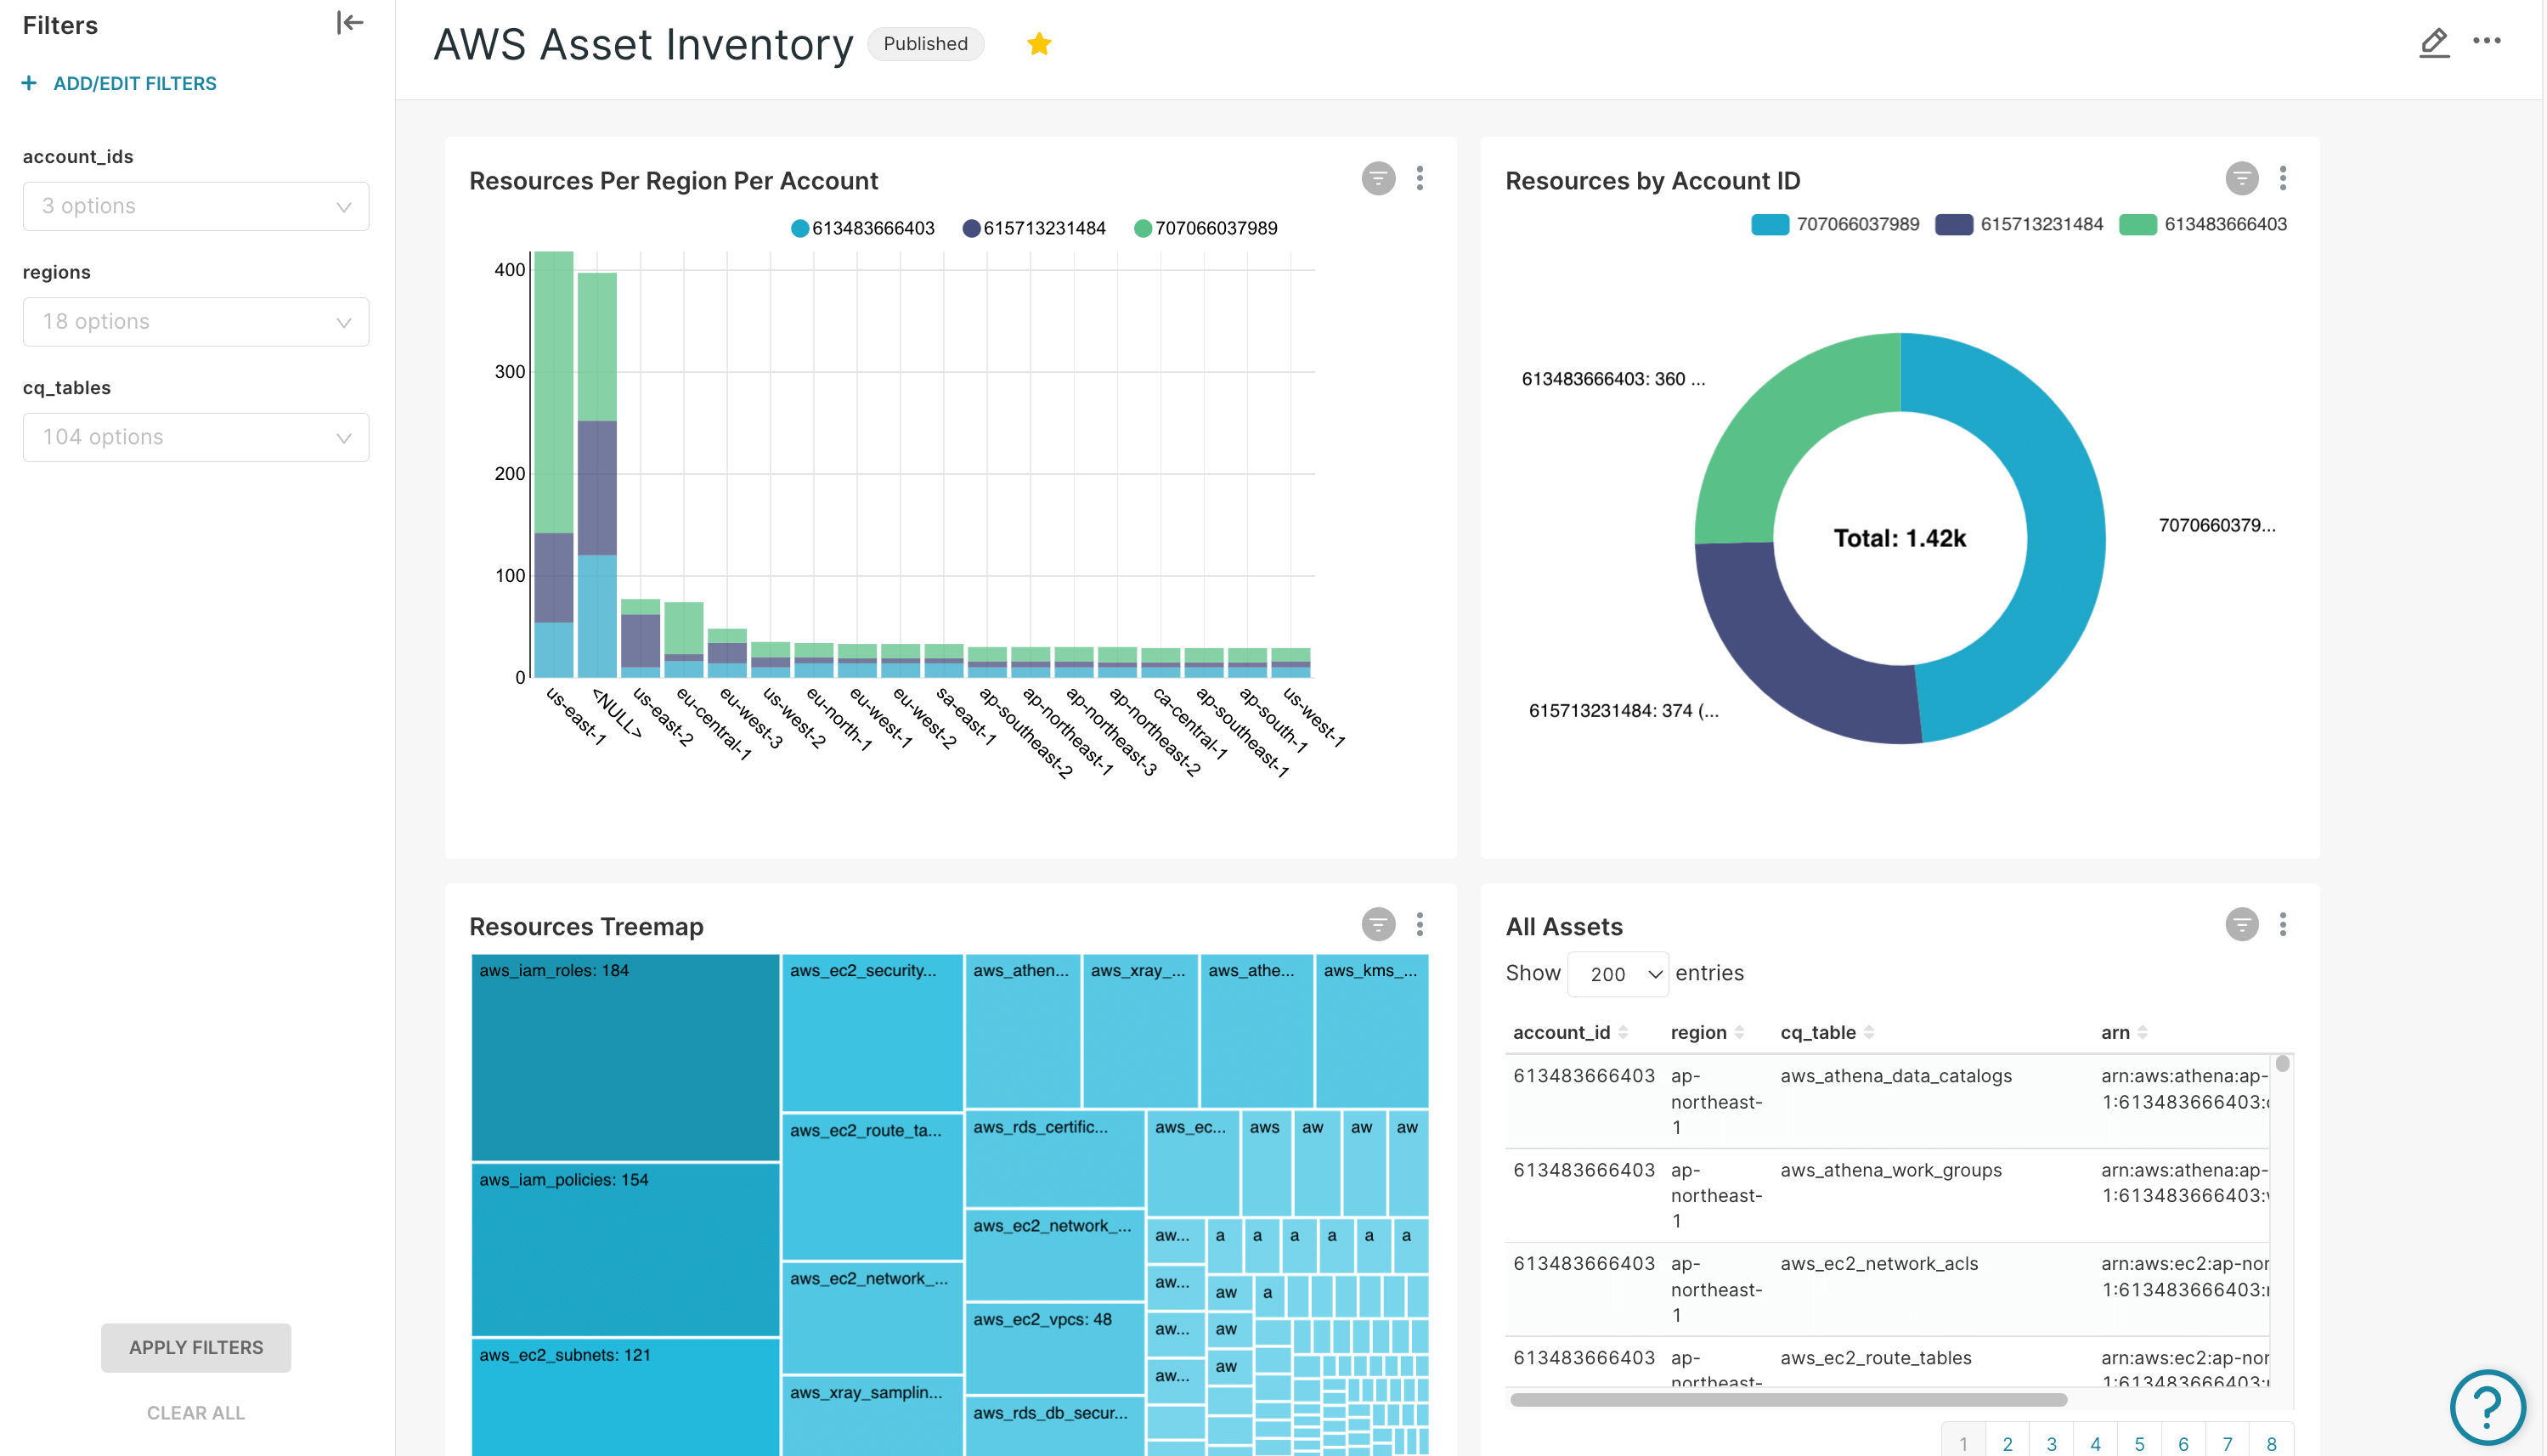
Task: Click the edit dashboard pencil icon
Action: (2433, 43)
